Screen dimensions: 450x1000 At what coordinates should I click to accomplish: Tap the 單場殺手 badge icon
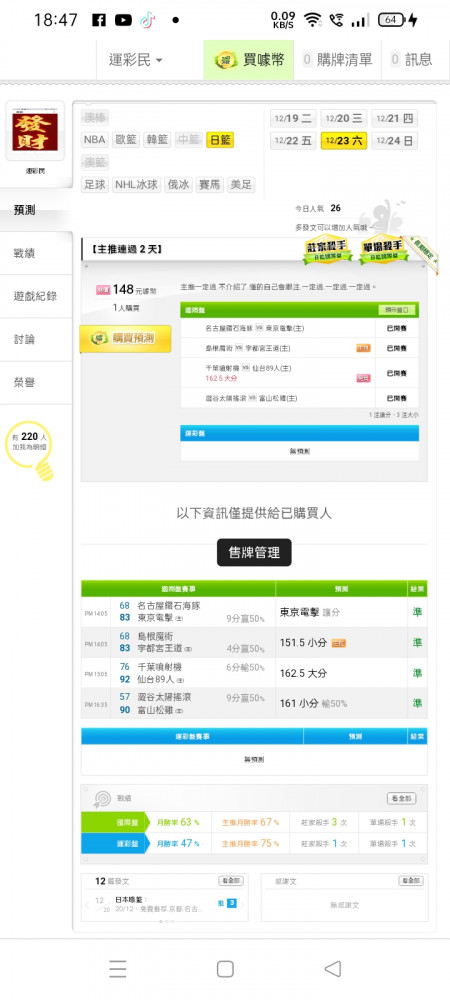pyautogui.click(x=382, y=251)
